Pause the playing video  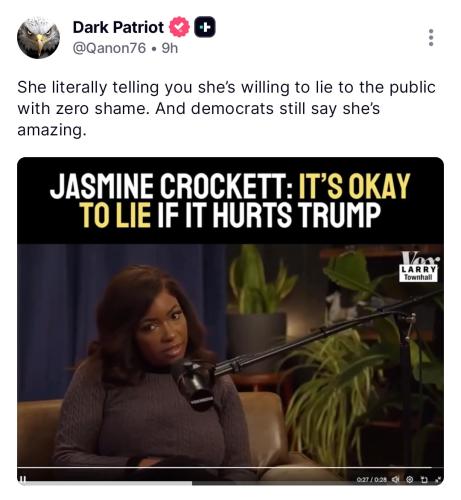[23, 479]
